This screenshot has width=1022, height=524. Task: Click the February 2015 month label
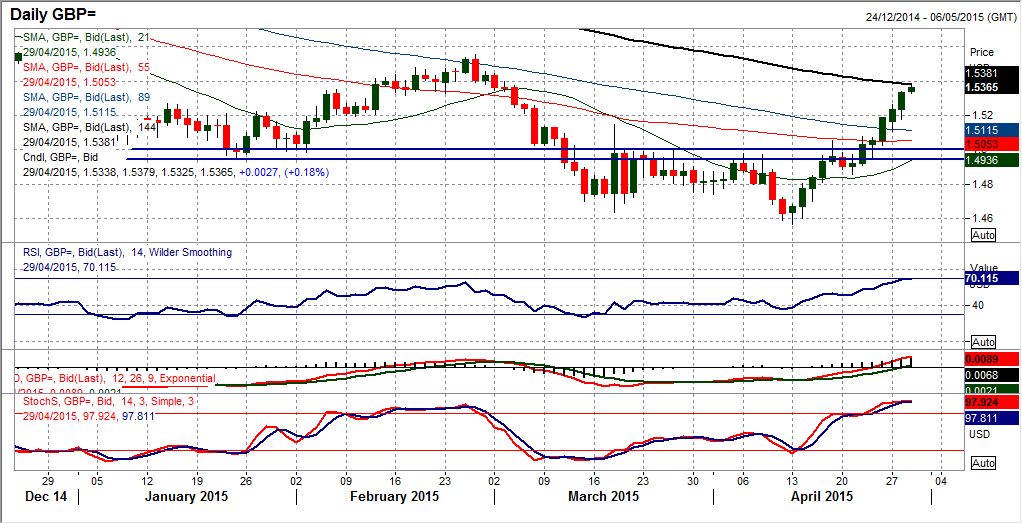coord(392,497)
